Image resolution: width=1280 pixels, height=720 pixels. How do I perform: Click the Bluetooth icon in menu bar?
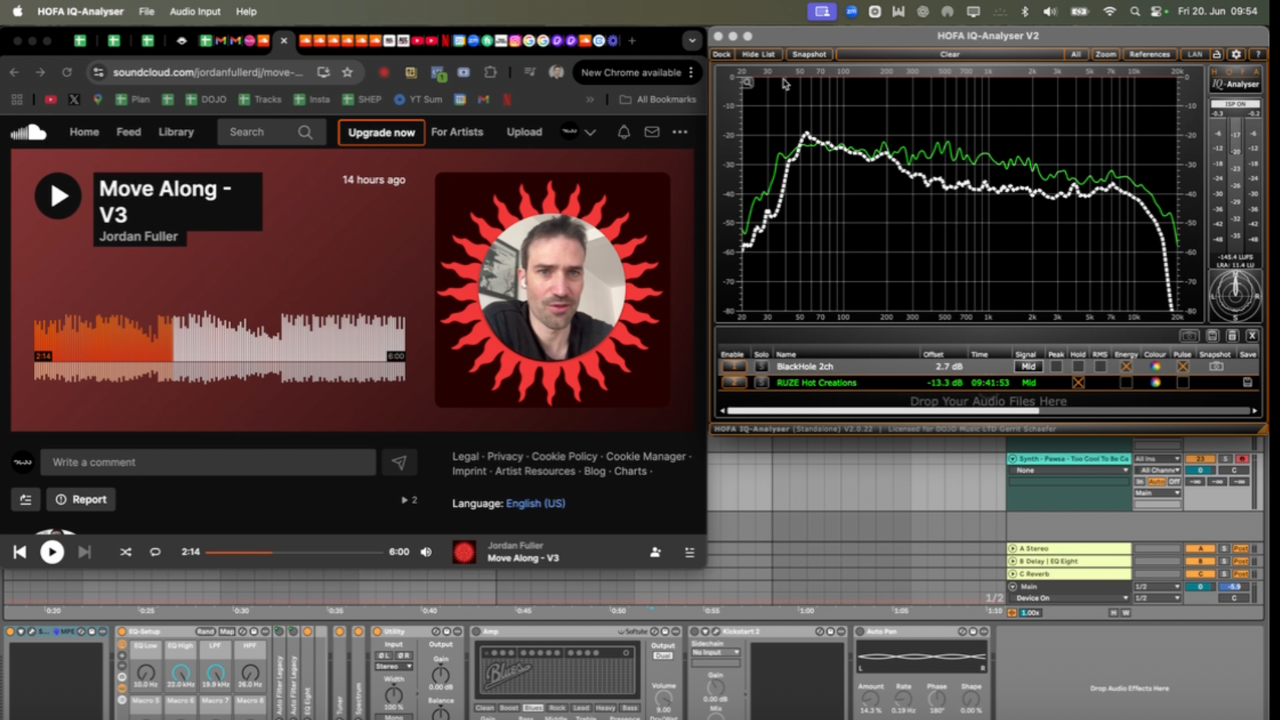coord(1024,12)
